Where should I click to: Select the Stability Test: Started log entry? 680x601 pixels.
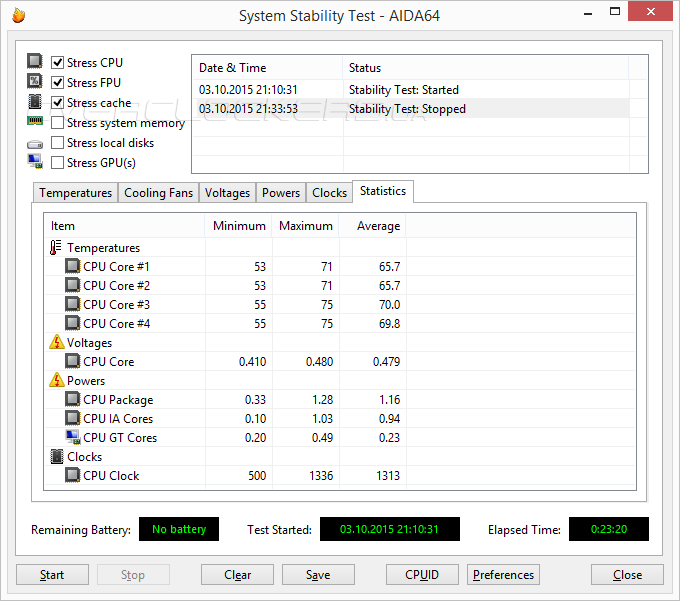[x=411, y=90]
